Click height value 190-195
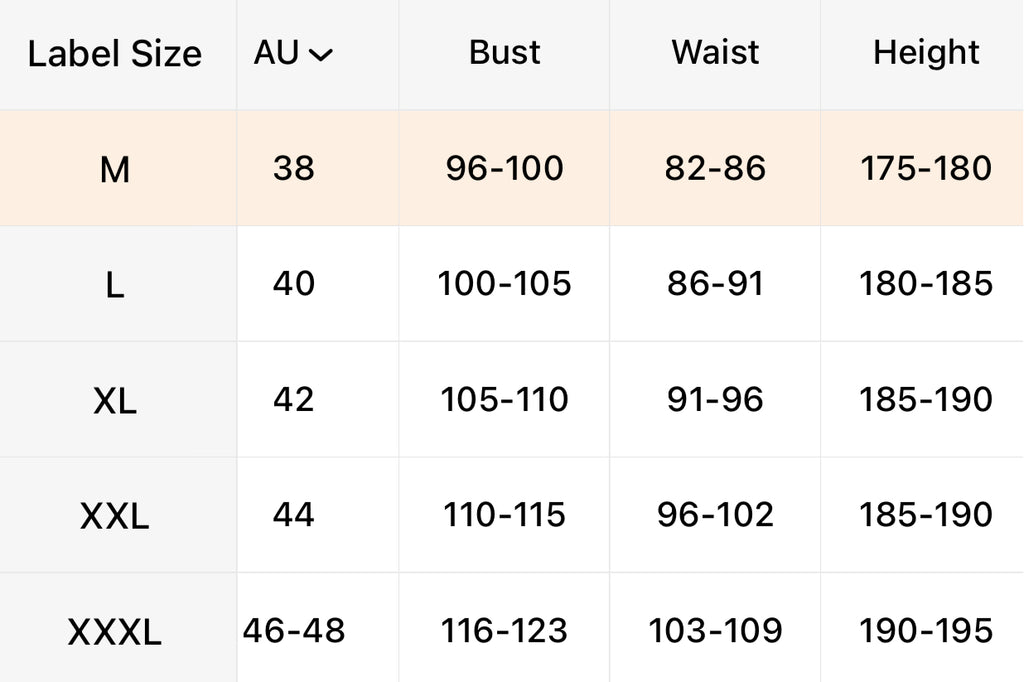 point(926,630)
